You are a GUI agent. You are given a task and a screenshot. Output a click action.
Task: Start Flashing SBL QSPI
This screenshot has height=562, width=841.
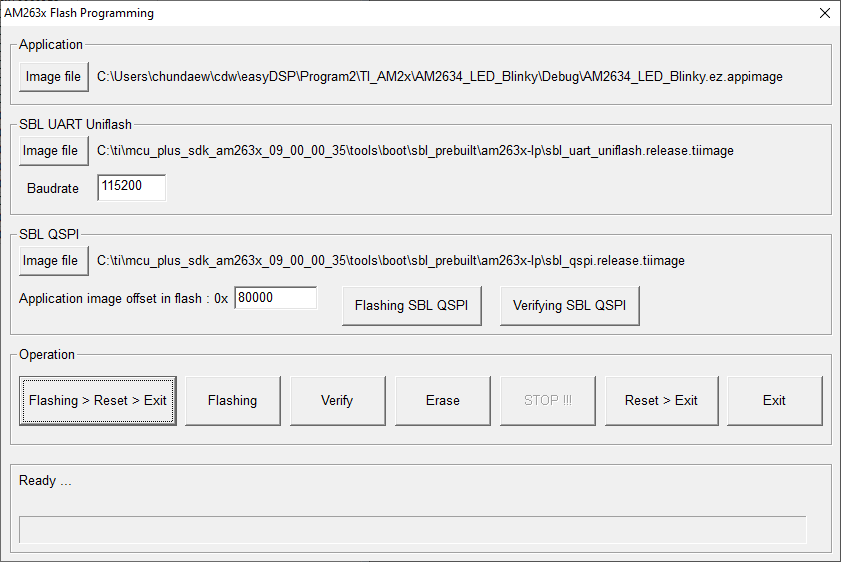[412, 306]
